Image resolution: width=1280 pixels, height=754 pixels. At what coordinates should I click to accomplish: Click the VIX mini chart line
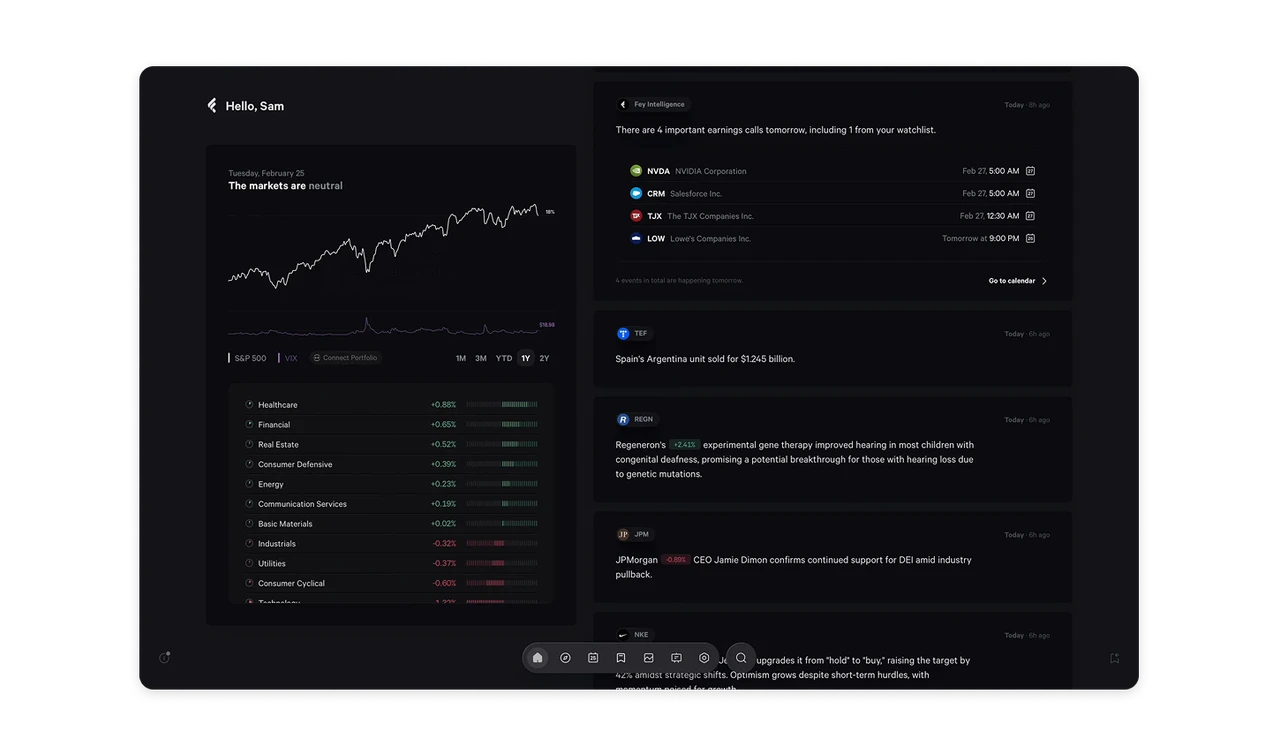384,328
